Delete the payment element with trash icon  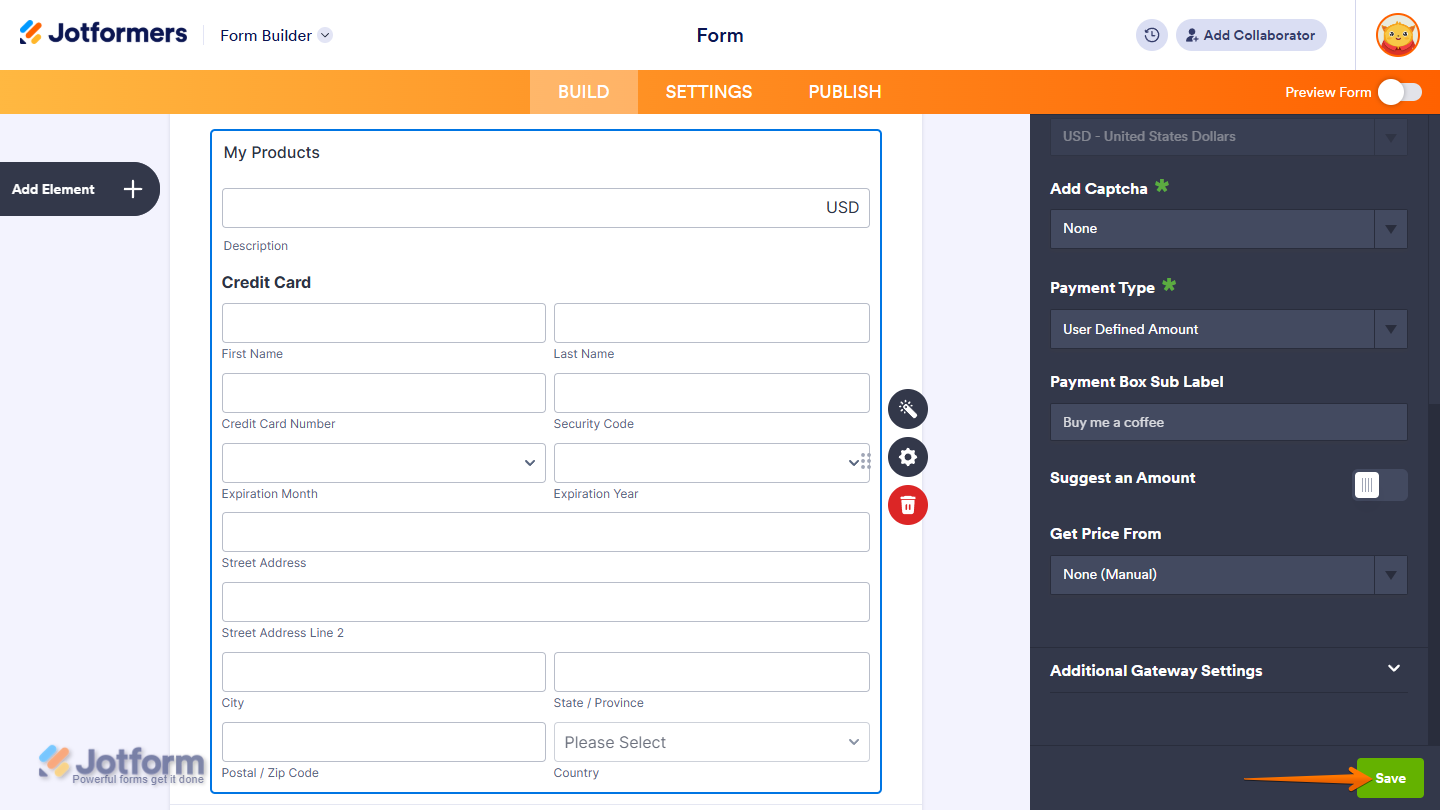[907, 505]
